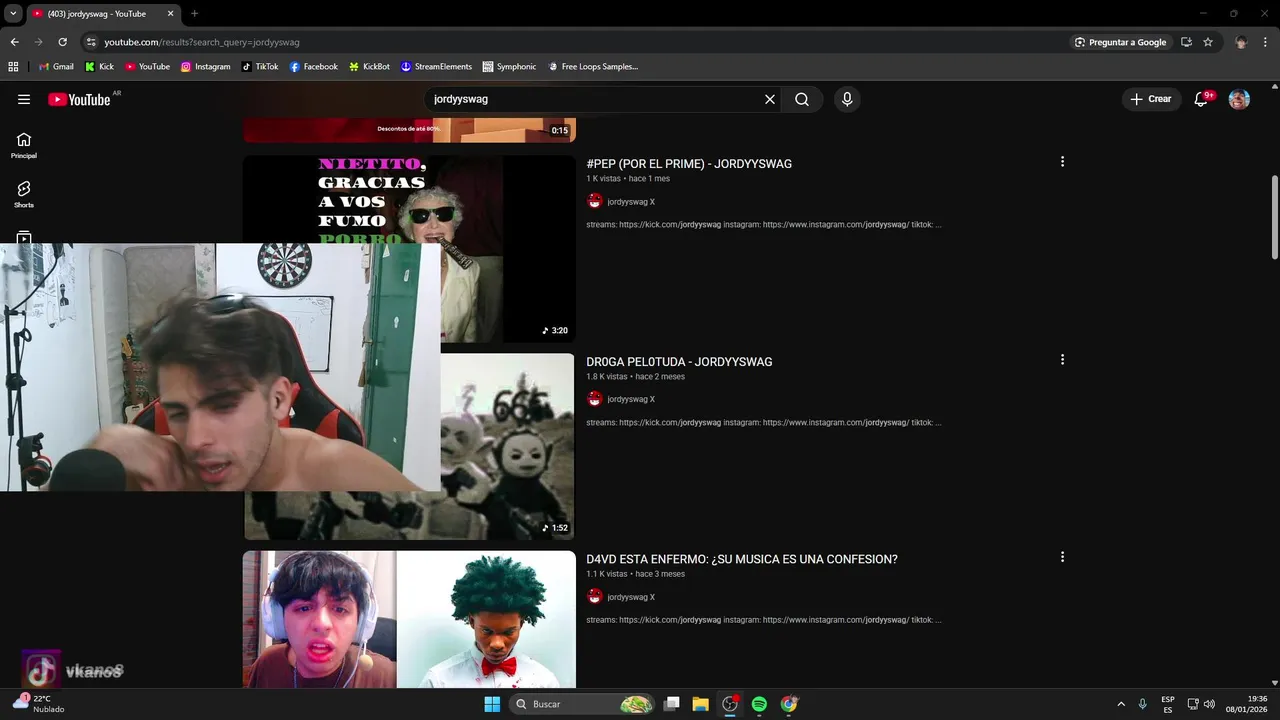Open the notifications bell

tap(1201, 99)
